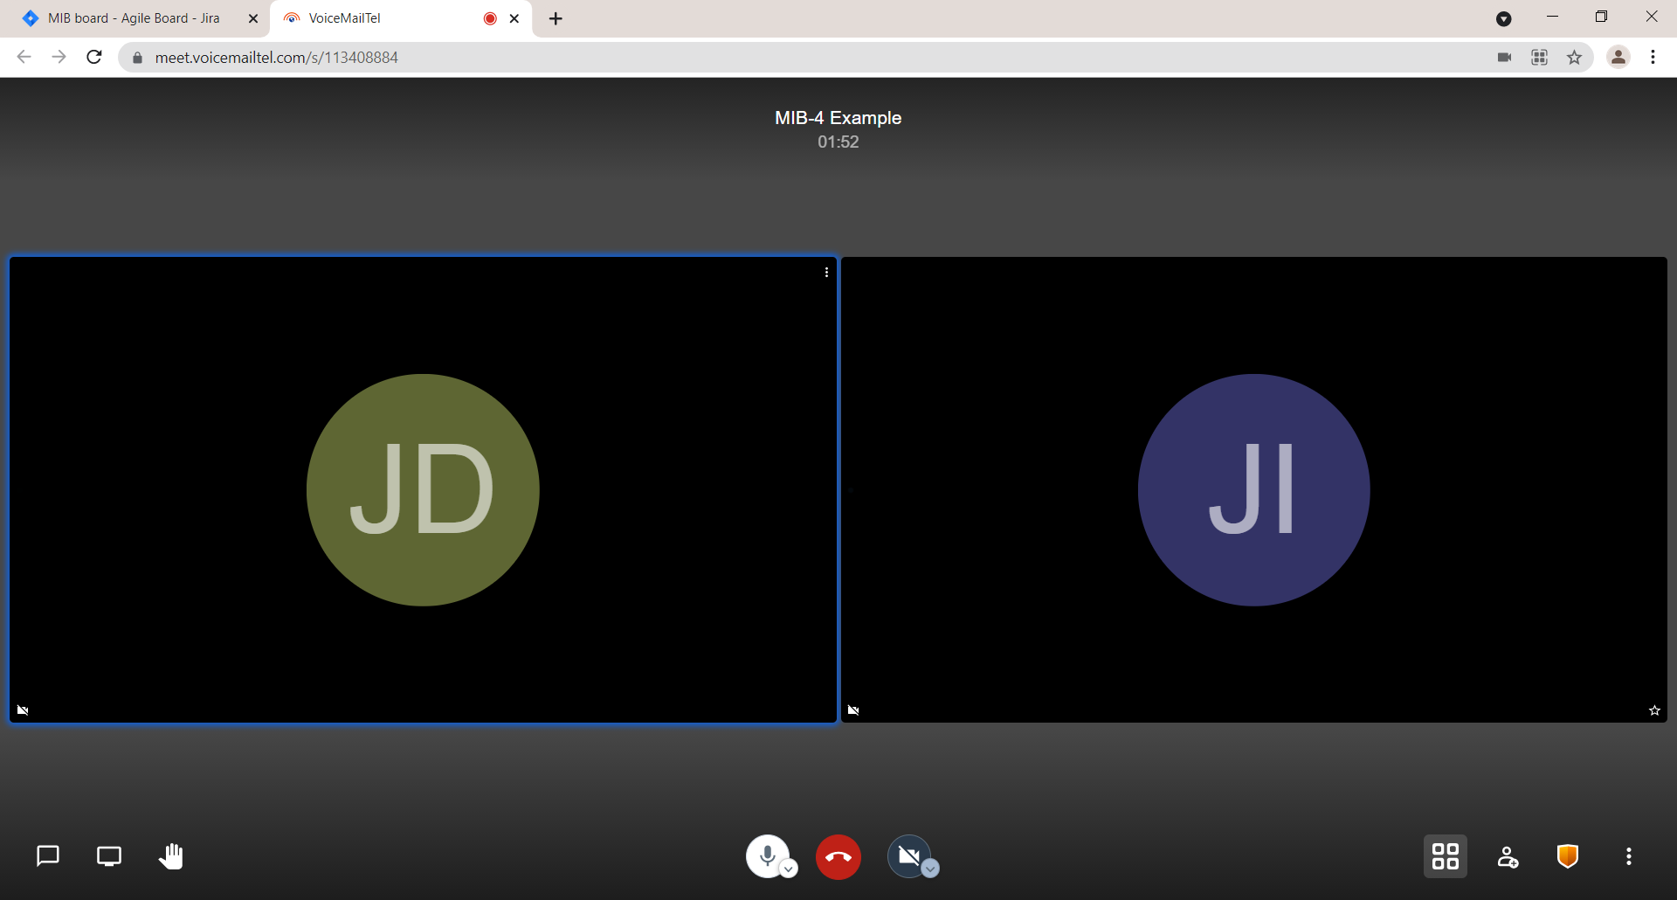Select the JI participant tile

(x=1254, y=490)
